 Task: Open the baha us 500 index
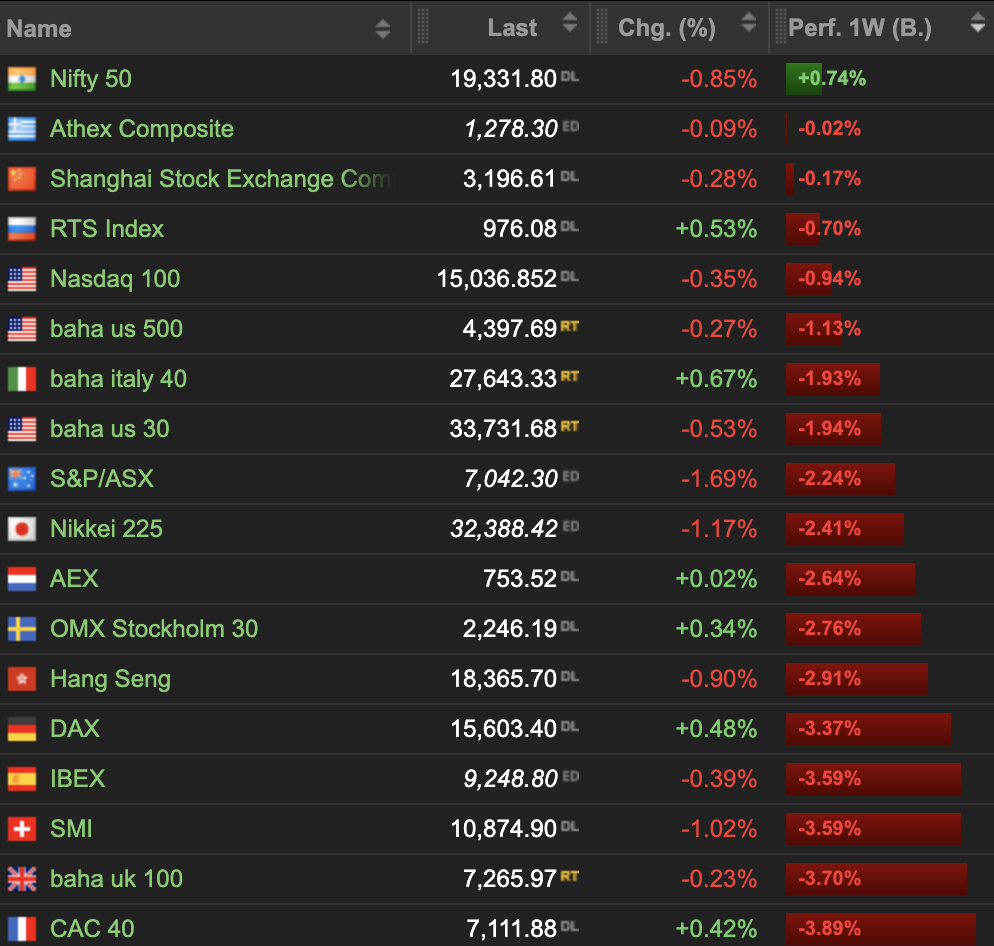point(117,329)
